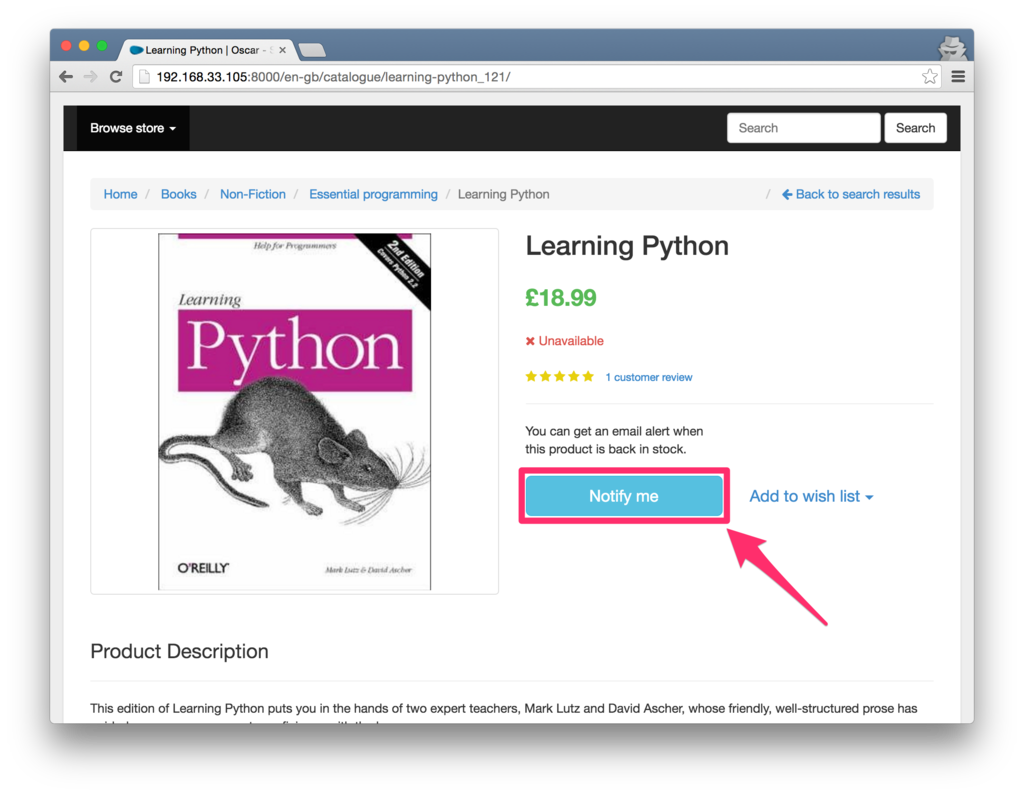Click the Unavailable status text
Image resolution: width=1024 pixels, height=795 pixels.
(564, 341)
